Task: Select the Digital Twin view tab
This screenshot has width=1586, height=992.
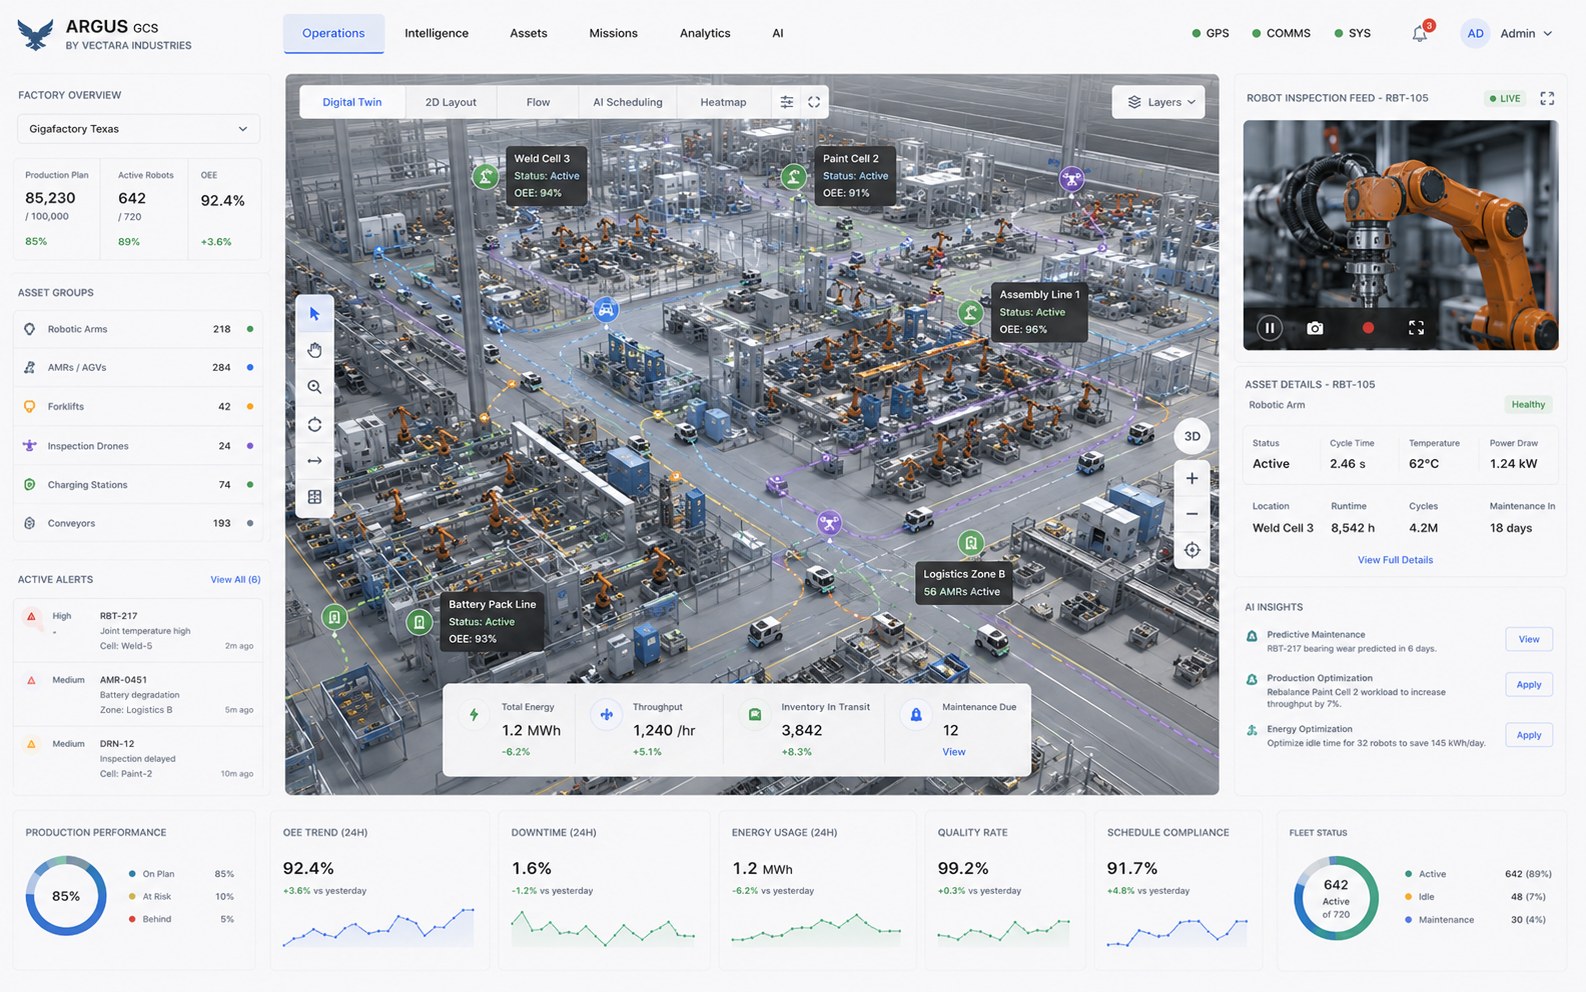Action: click(x=352, y=102)
